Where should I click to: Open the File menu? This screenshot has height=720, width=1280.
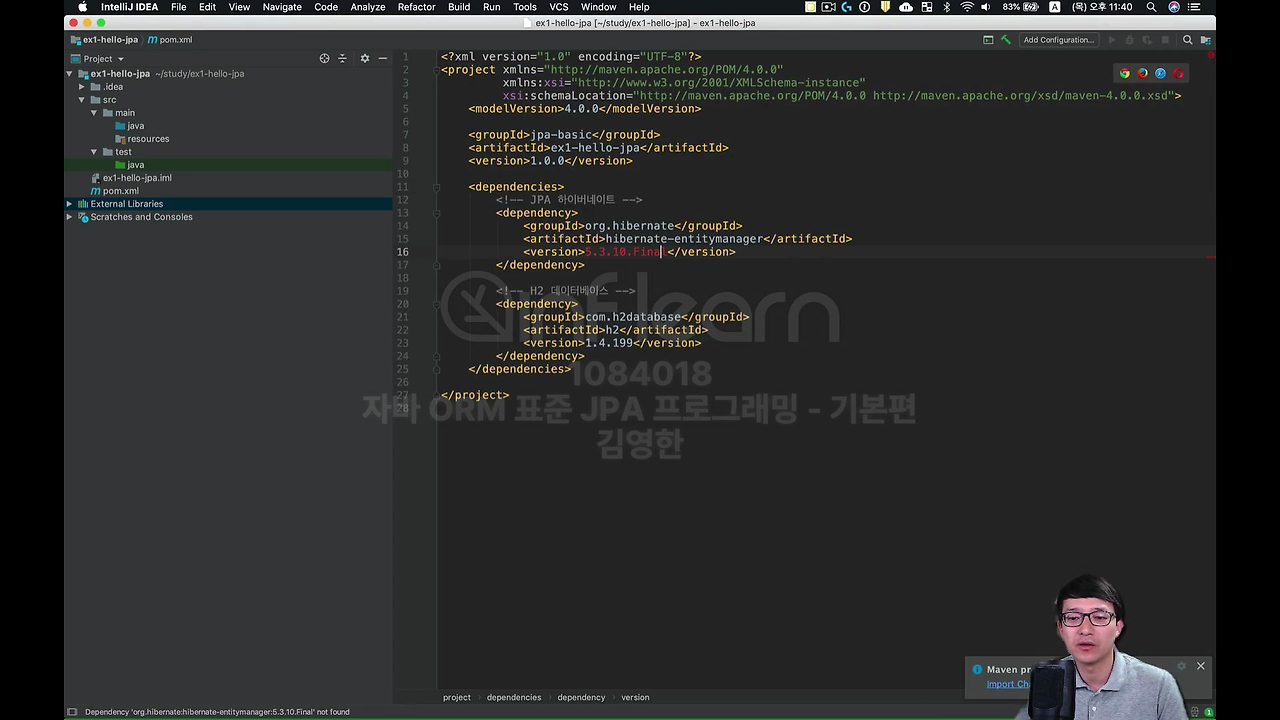click(x=178, y=7)
